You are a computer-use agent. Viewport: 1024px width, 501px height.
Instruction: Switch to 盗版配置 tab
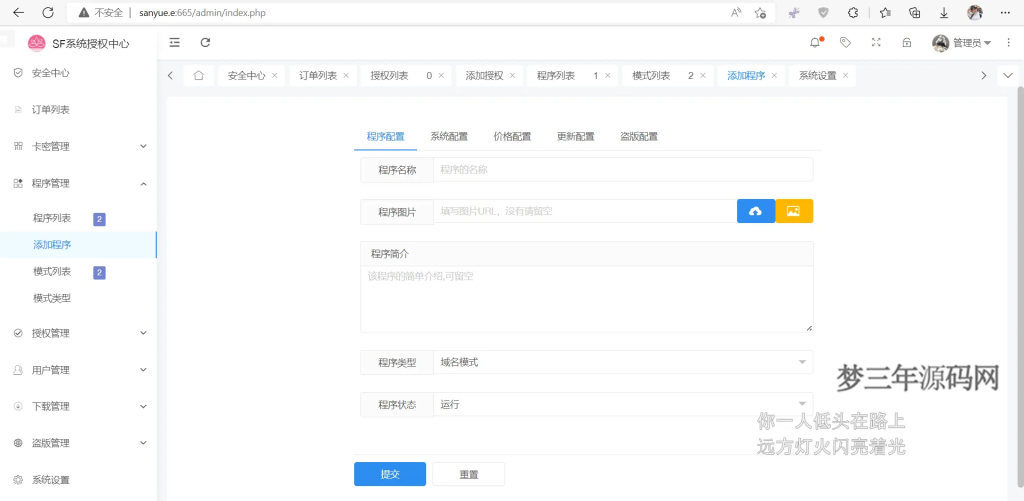pyautogui.click(x=639, y=137)
